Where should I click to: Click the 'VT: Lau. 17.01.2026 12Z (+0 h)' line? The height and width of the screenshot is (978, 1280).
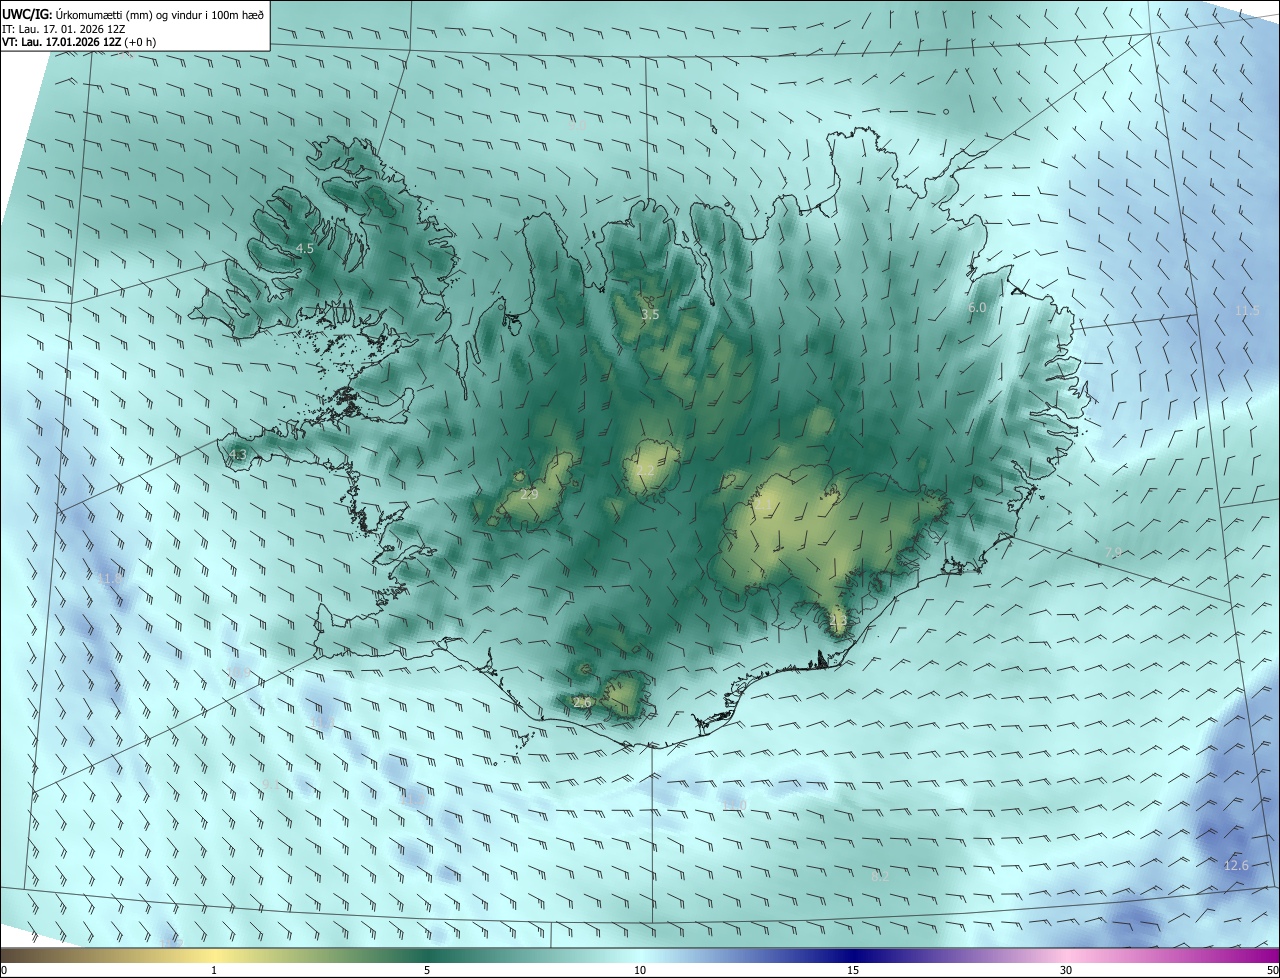click(78, 42)
